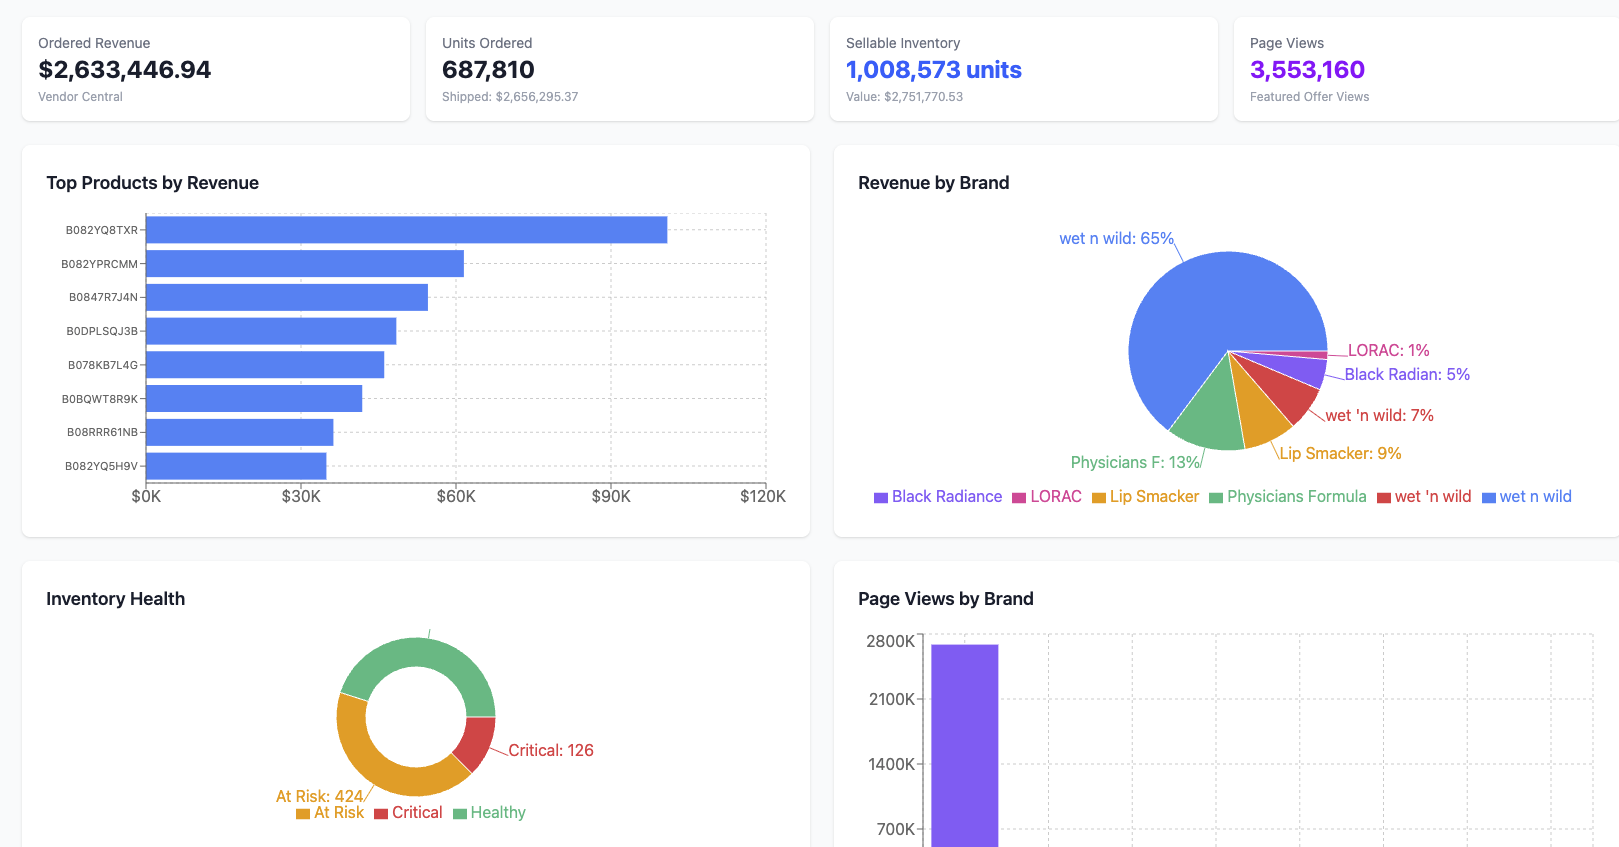Image resolution: width=1619 pixels, height=847 pixels.
Task: Click the 'Page Views by Brand' heading
Action: point(946,599)
